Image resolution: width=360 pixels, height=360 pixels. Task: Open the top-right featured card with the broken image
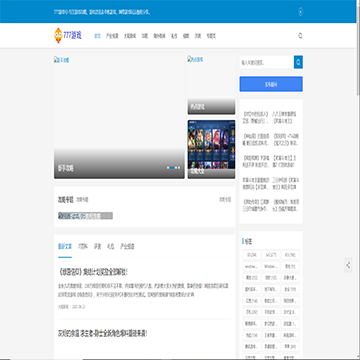pyautogui.click(x=211, y=85)
